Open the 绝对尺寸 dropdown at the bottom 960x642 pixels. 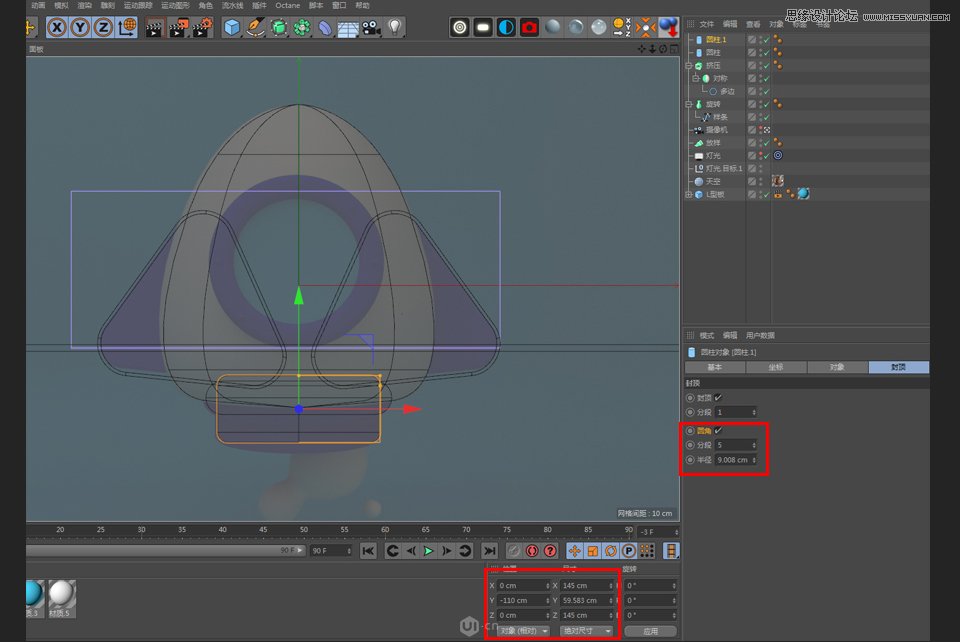[585, 631]
